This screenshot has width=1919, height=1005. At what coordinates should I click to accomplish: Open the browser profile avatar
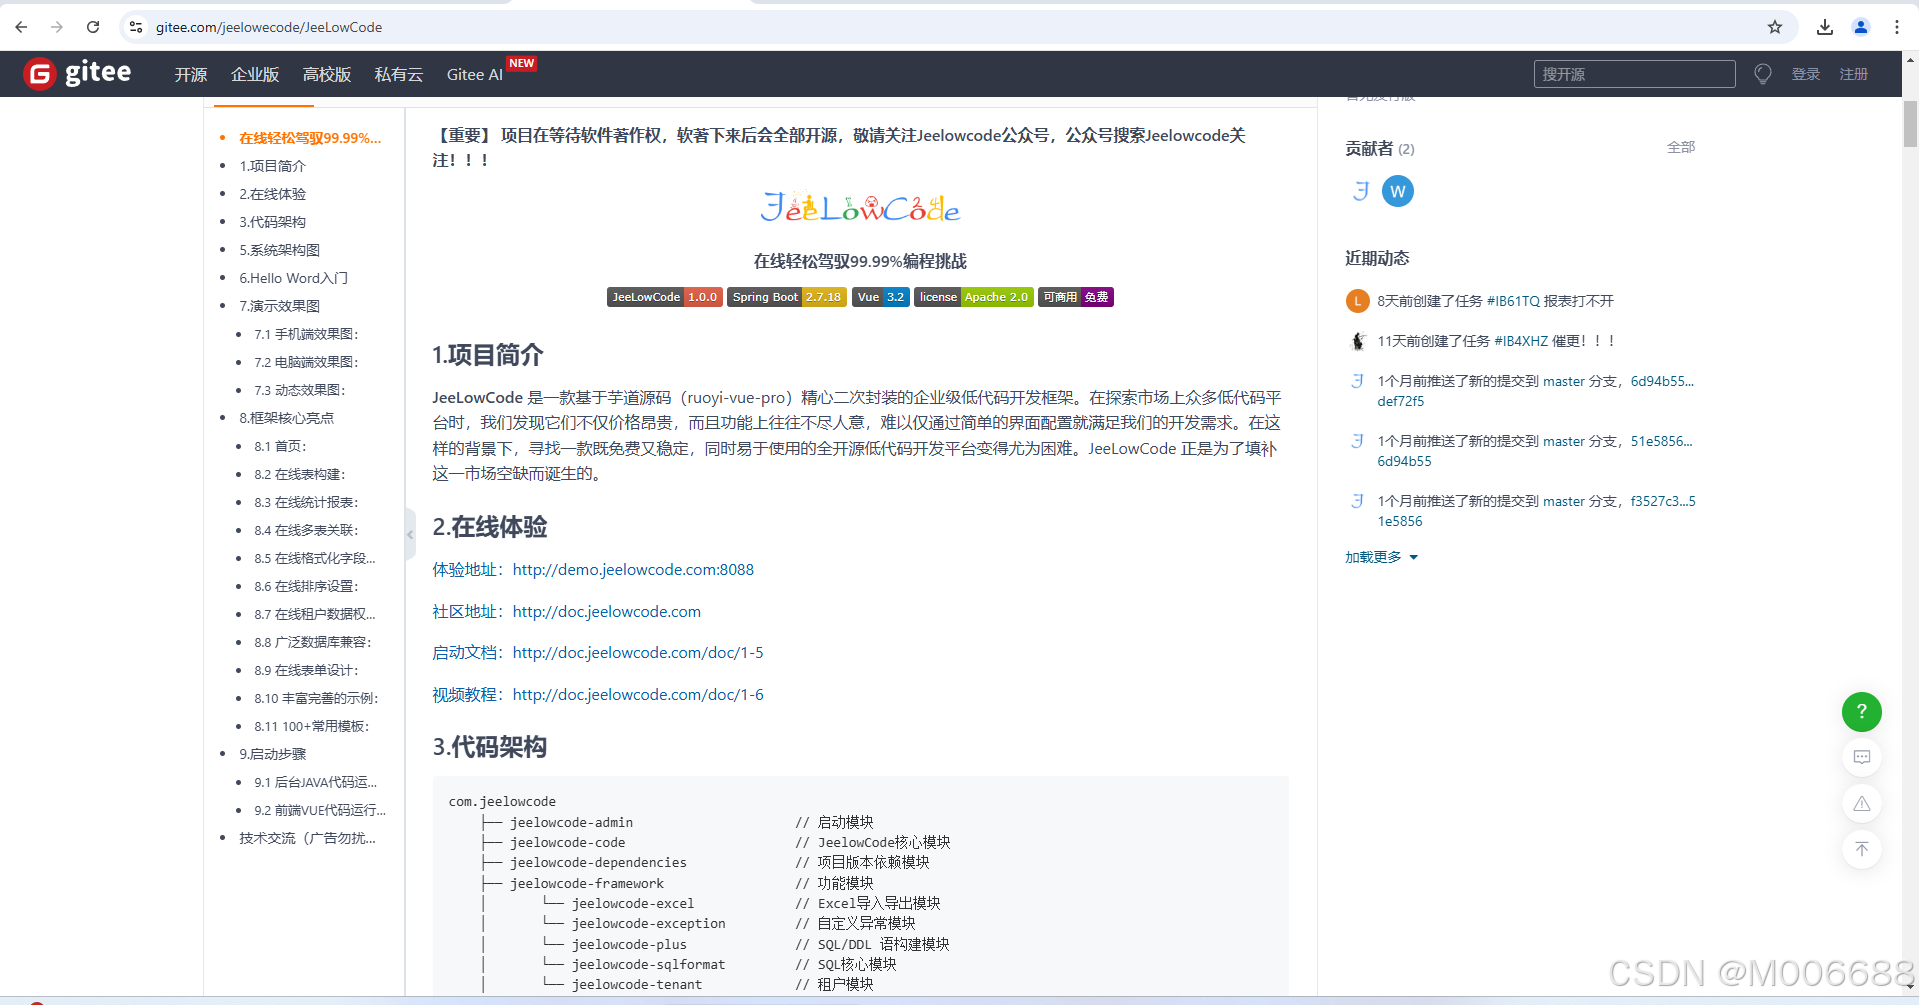point(1861,27)
